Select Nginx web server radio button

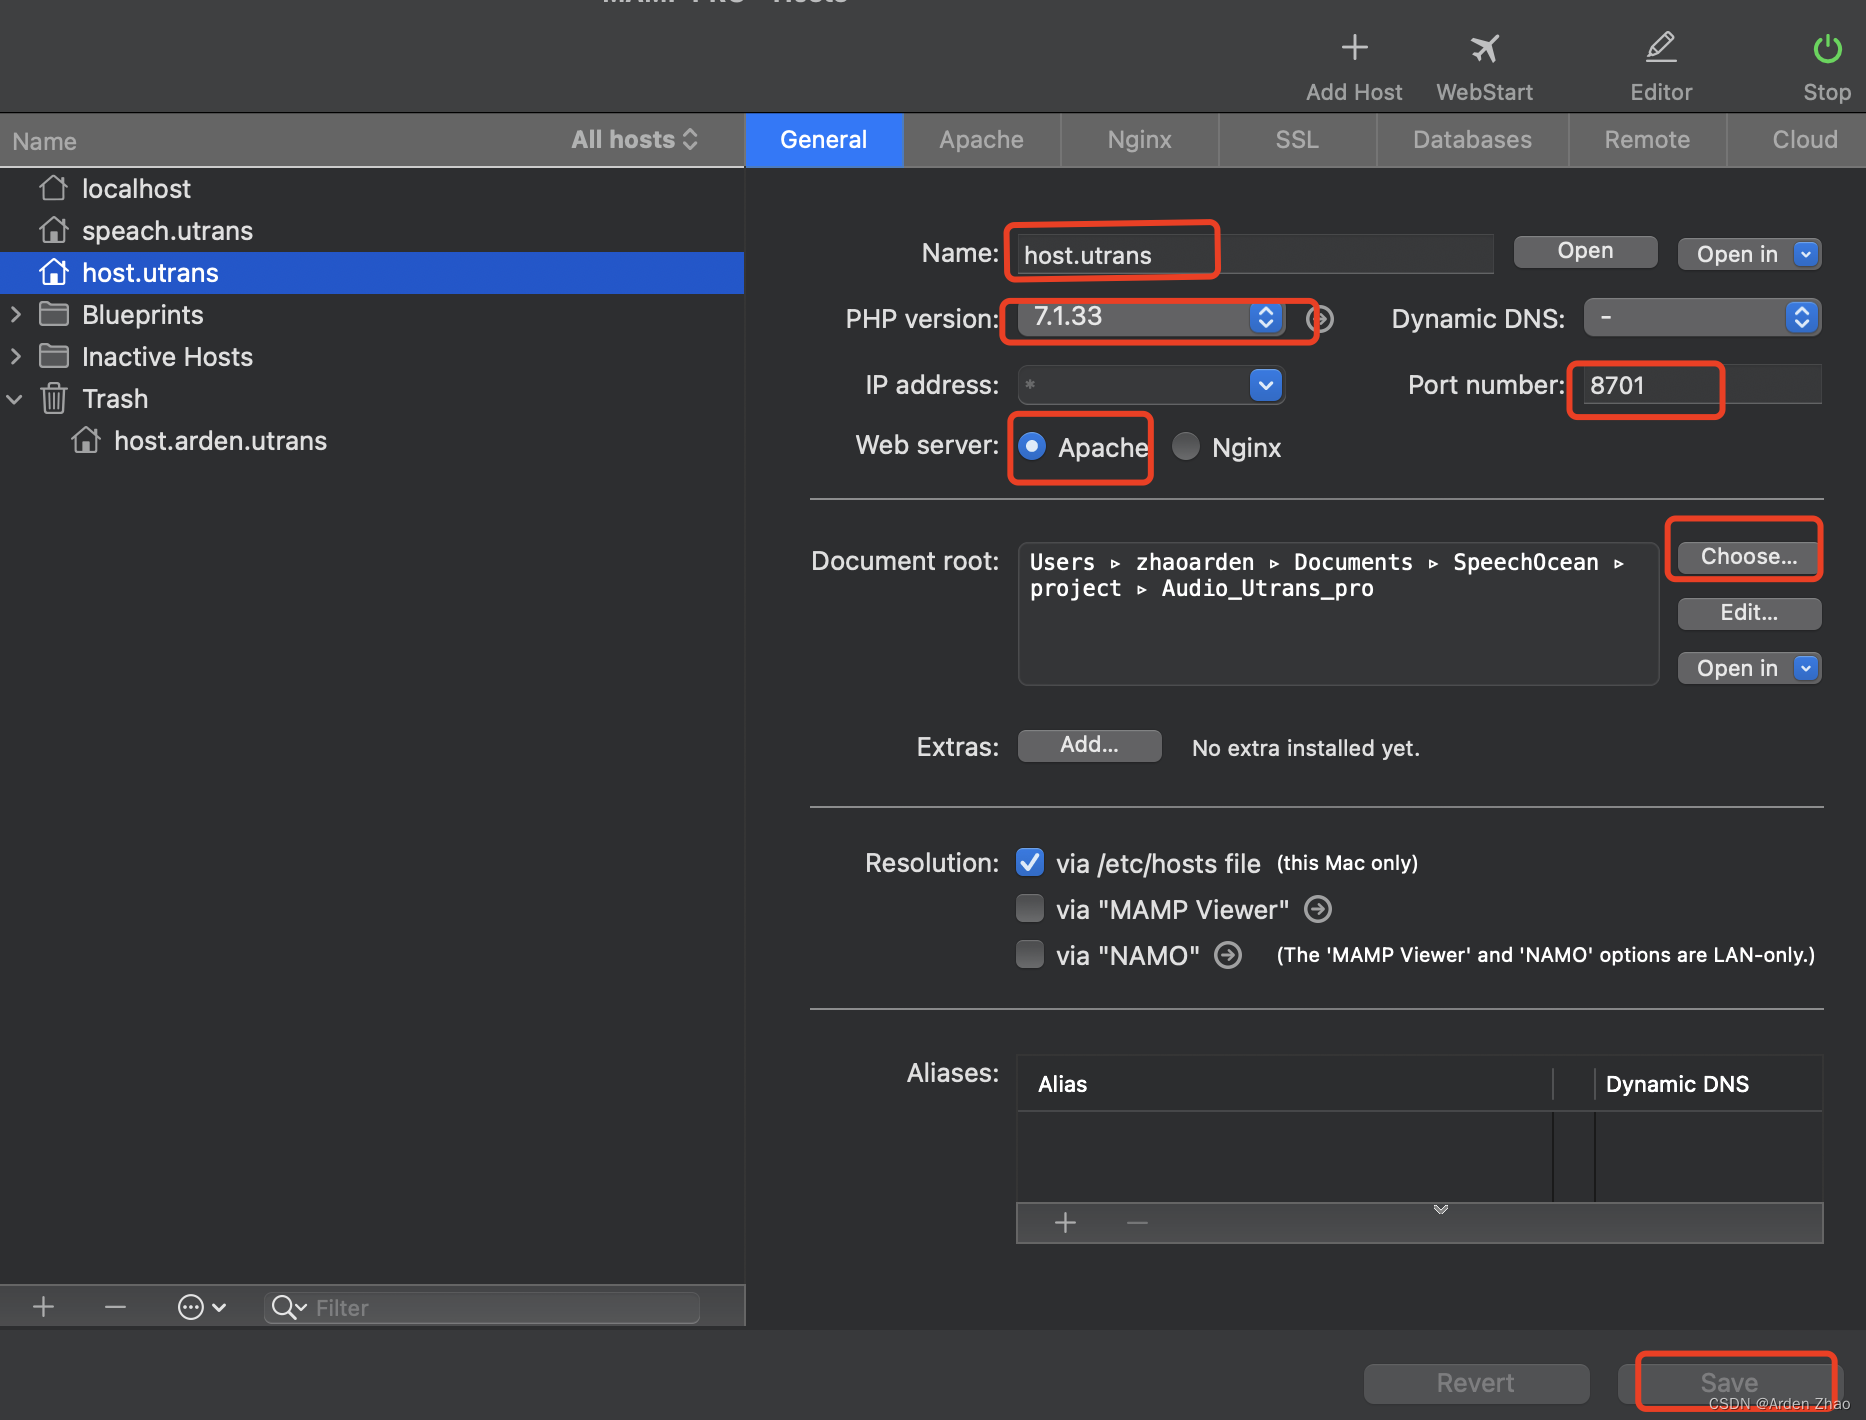coord(1186,446)
